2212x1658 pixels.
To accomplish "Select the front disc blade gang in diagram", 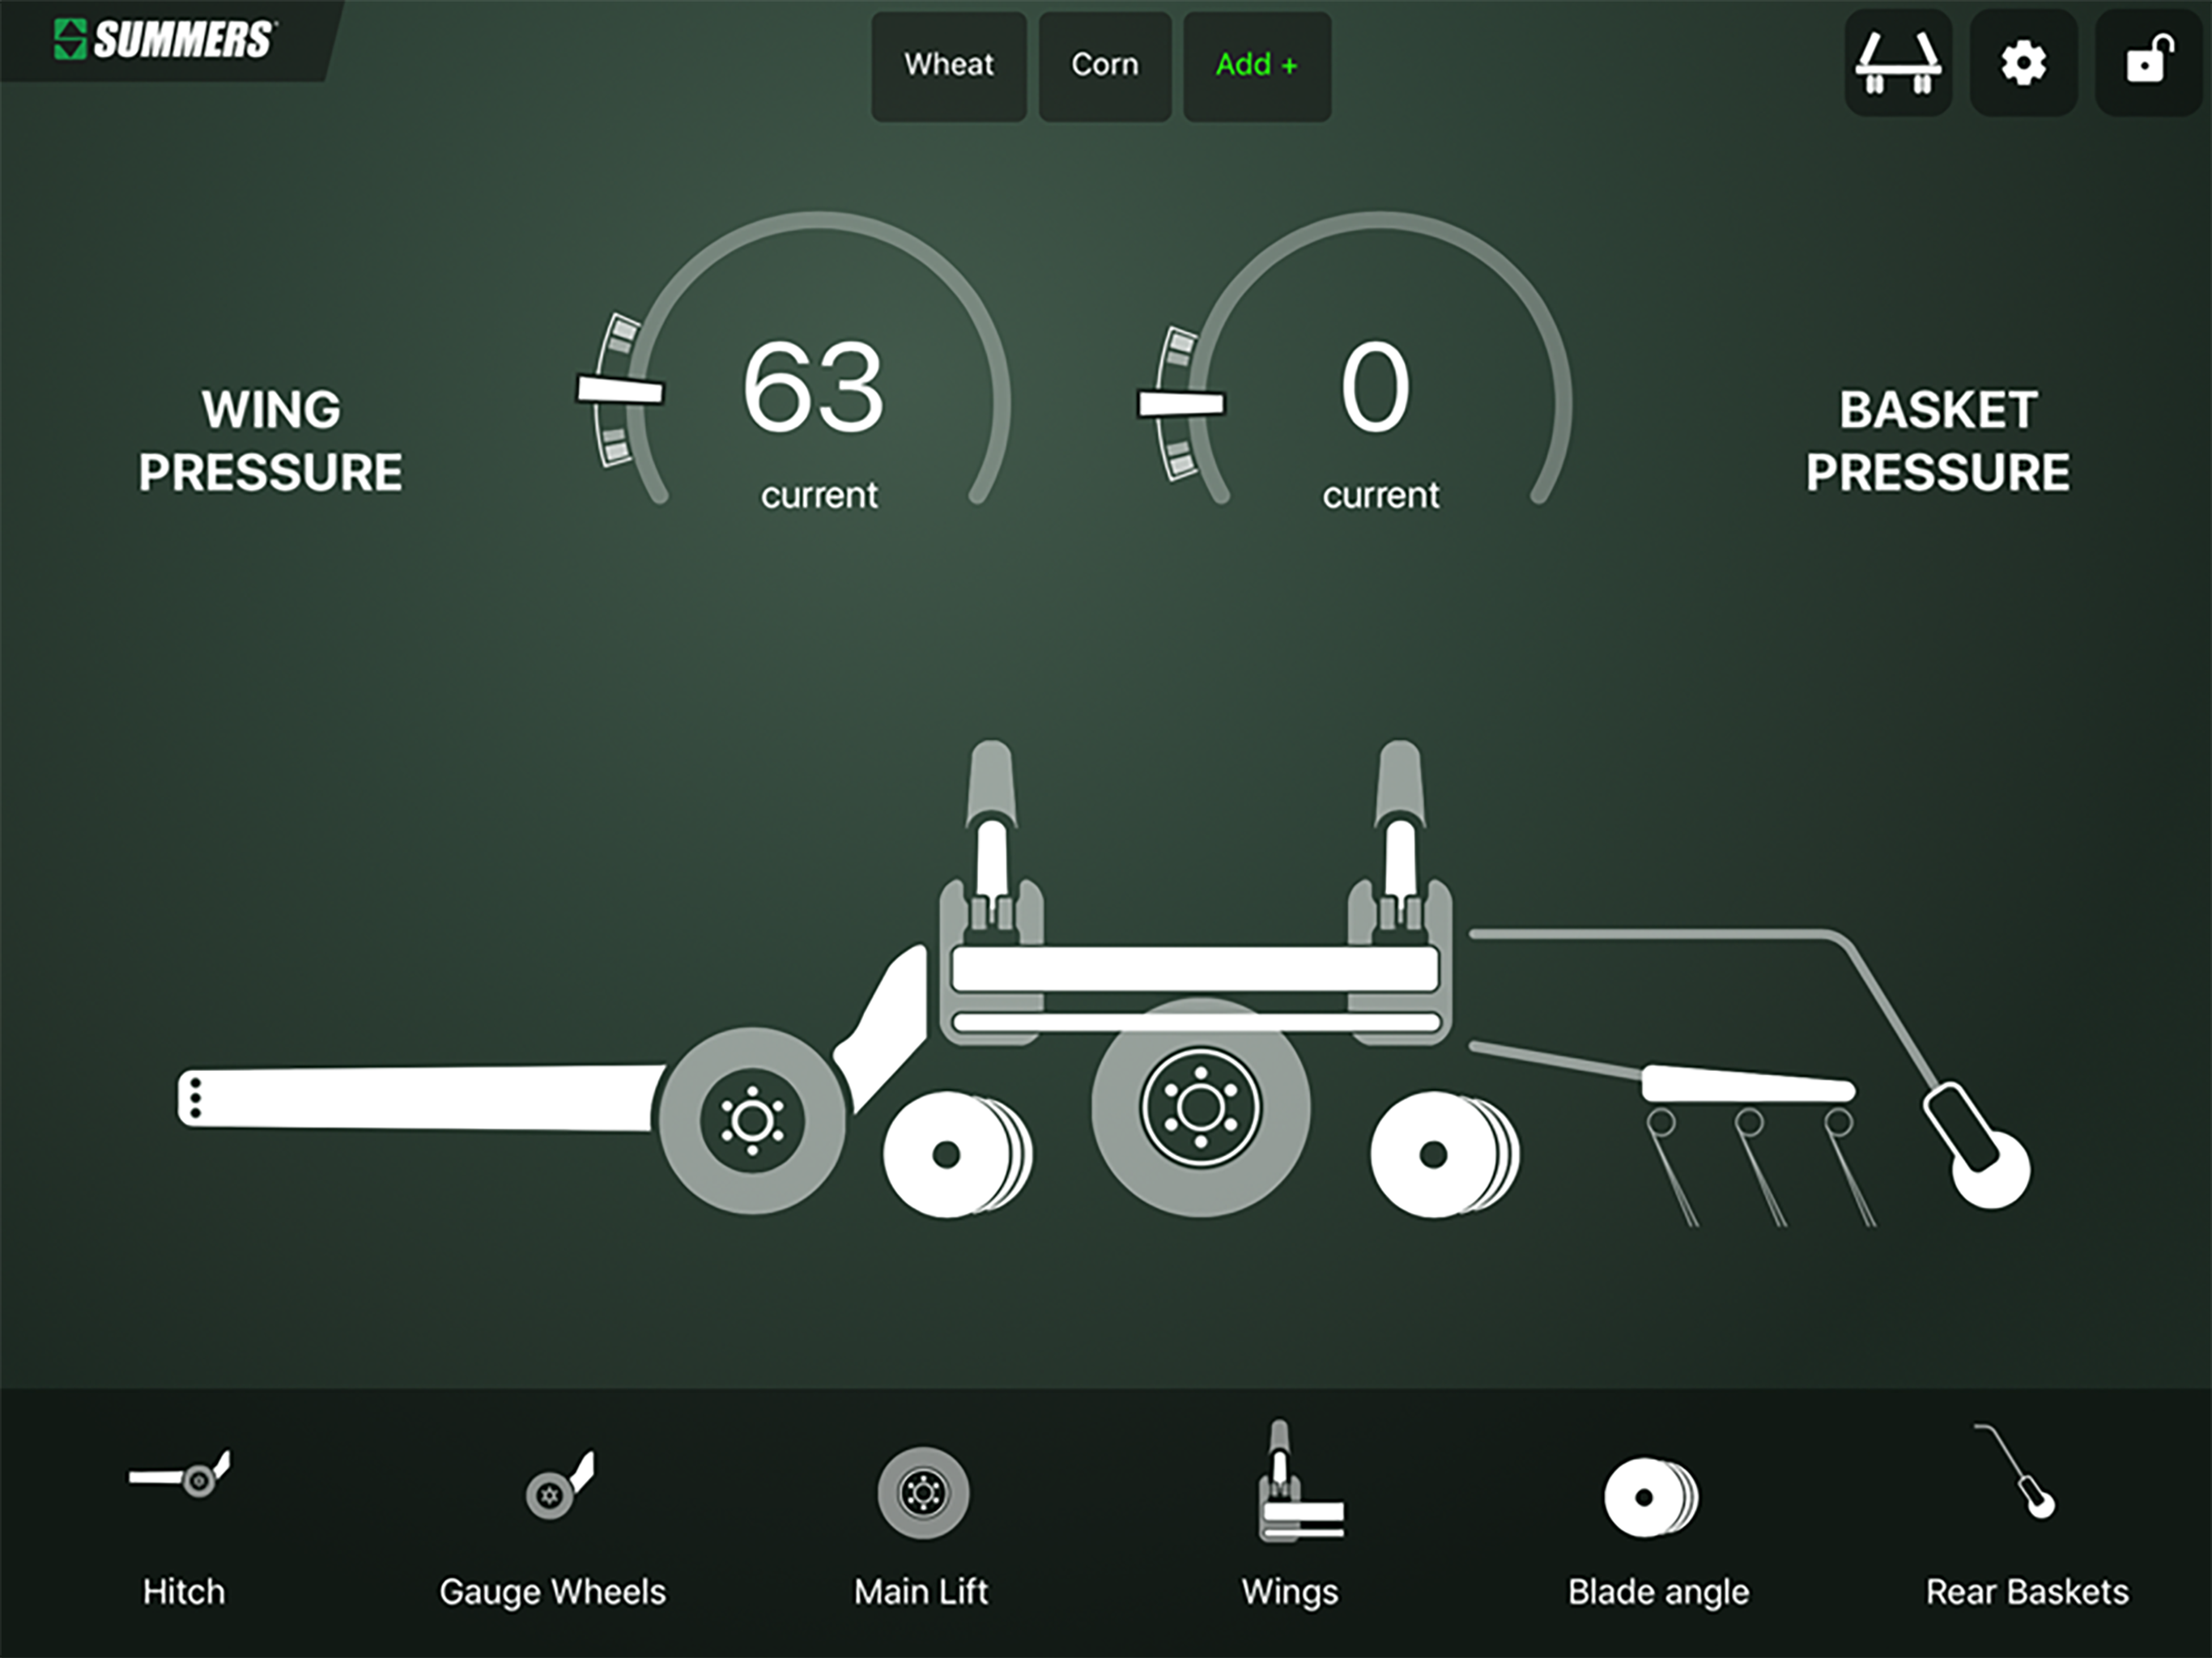I will 957,1155.
